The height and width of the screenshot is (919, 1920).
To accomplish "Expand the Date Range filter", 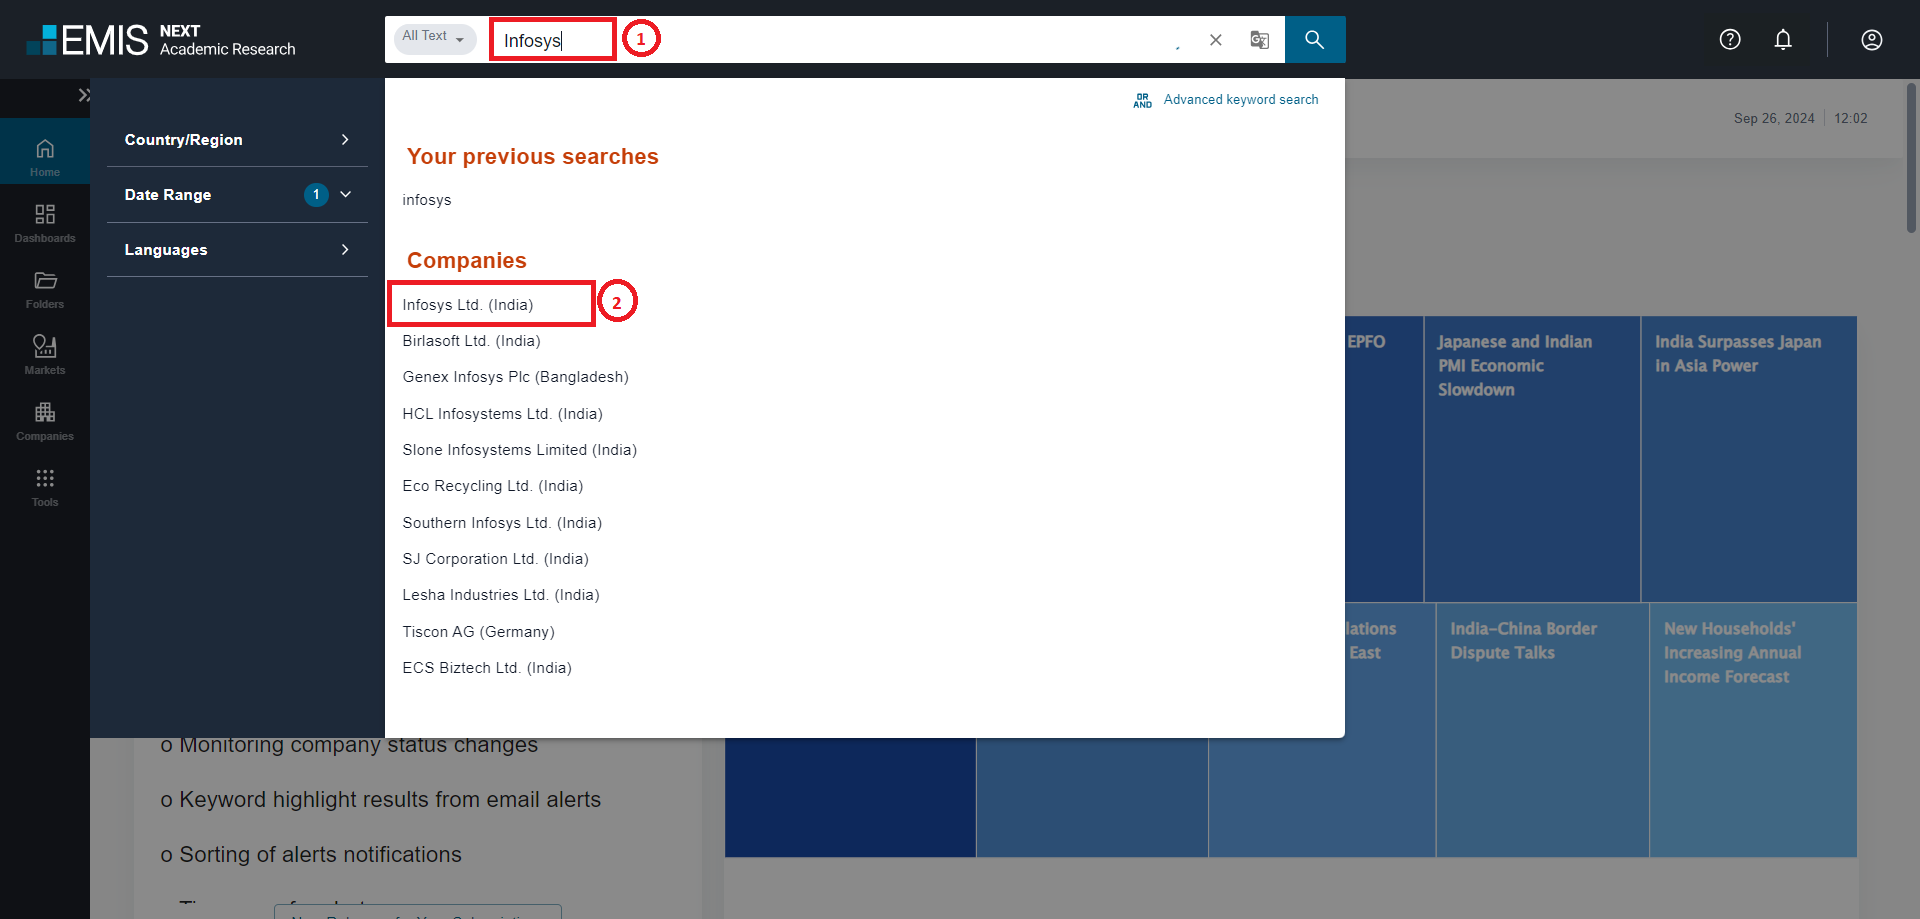I will 238,195.
